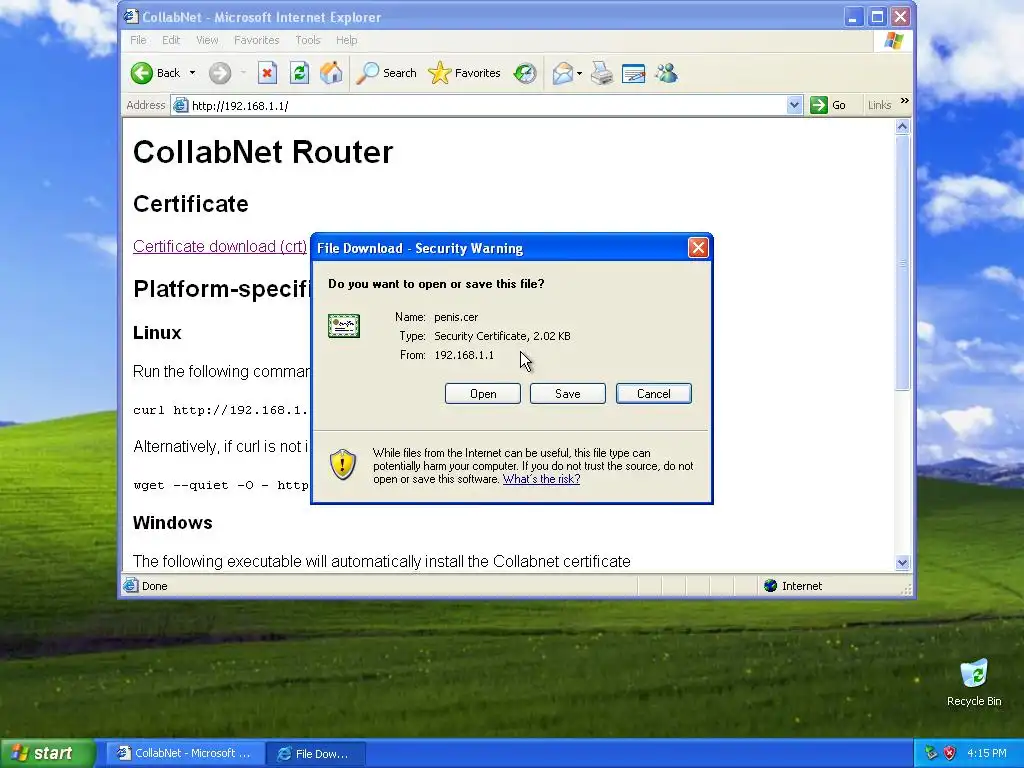1024x768 pixels.
Task: Open the Help menu
Action: 346,40
